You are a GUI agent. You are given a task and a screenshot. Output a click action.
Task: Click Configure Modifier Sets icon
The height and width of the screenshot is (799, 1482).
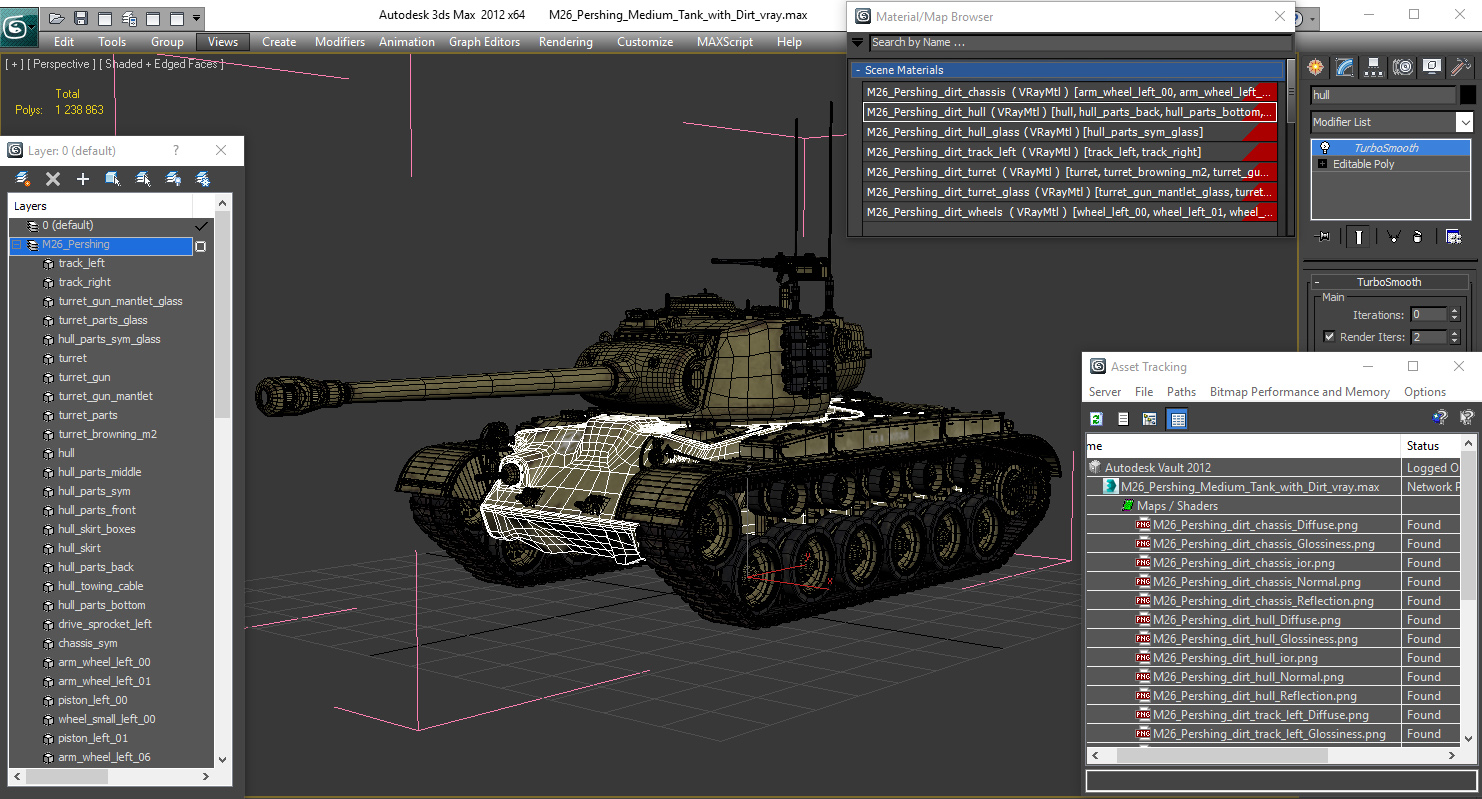(x=1453, y=237)
